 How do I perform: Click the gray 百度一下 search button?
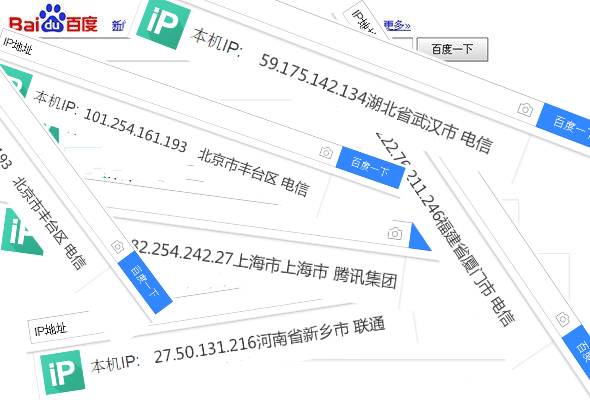click(452, 49)
